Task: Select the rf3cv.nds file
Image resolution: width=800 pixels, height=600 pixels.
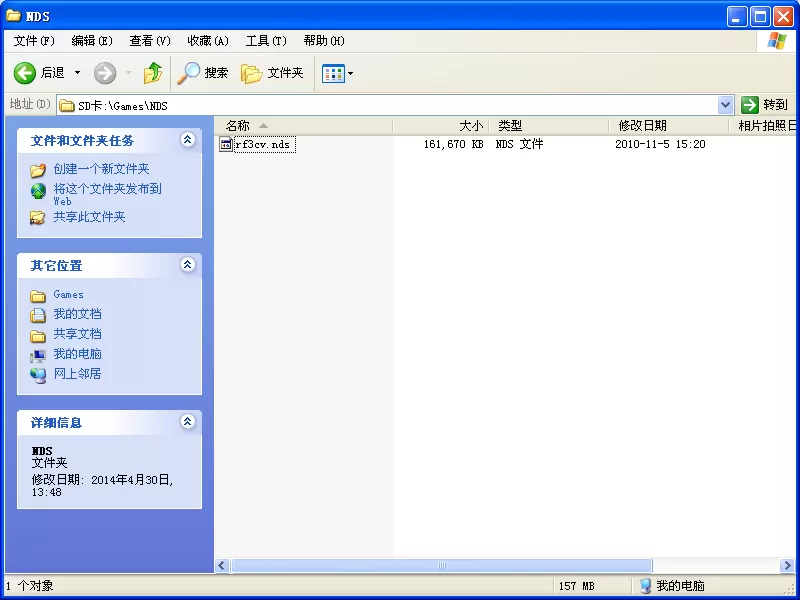Action: [x=264, y=144]
